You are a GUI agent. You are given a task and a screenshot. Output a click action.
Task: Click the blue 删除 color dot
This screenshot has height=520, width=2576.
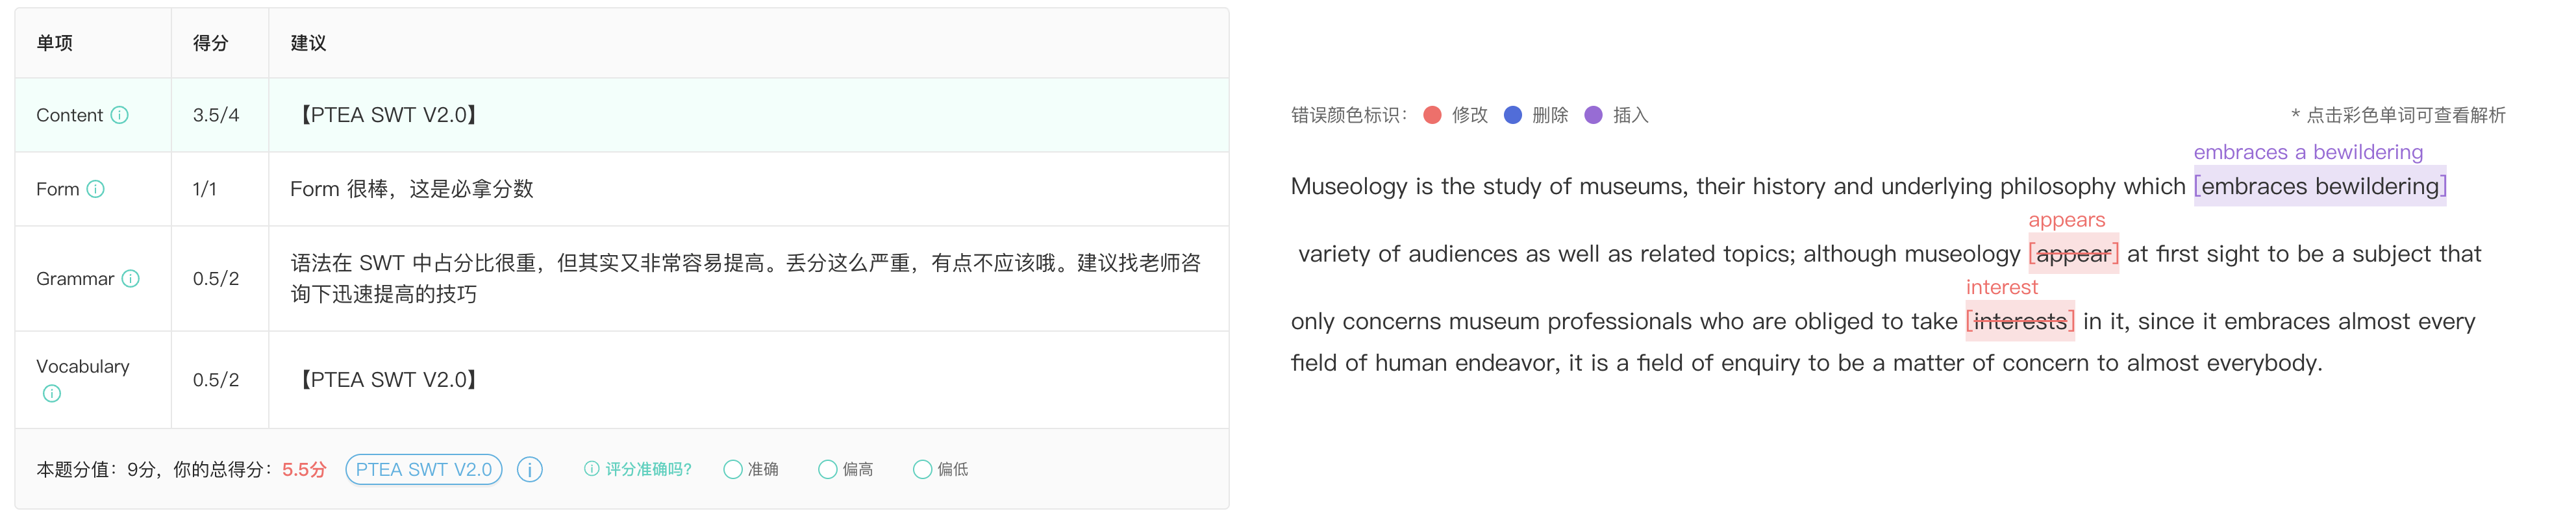click(1513, 115)
